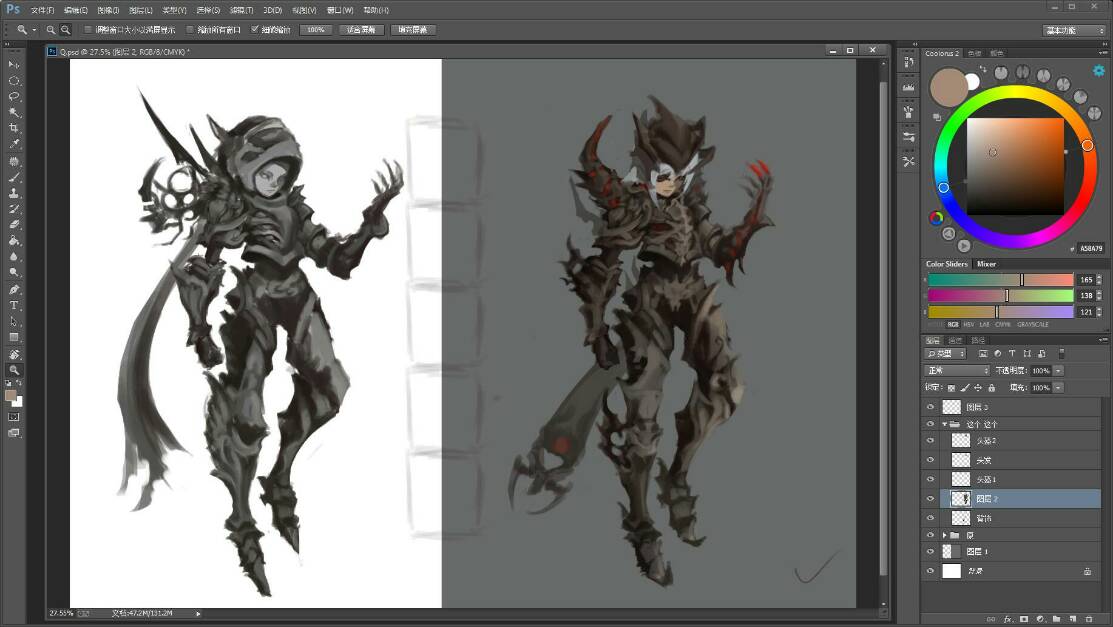This screenshot has width=1113, height=627.
Task: Click the delete layer trash icon
Action: (1089, 619)
